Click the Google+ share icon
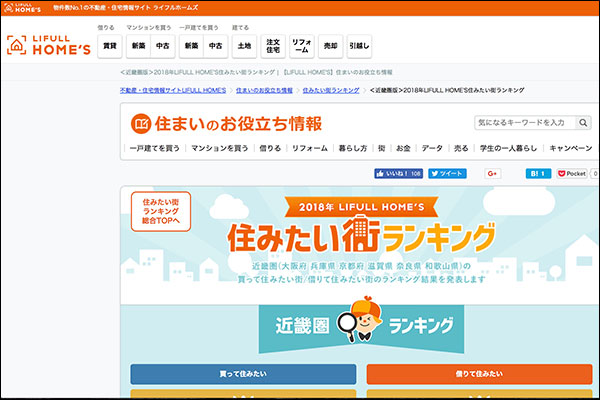 coord(492,173)
